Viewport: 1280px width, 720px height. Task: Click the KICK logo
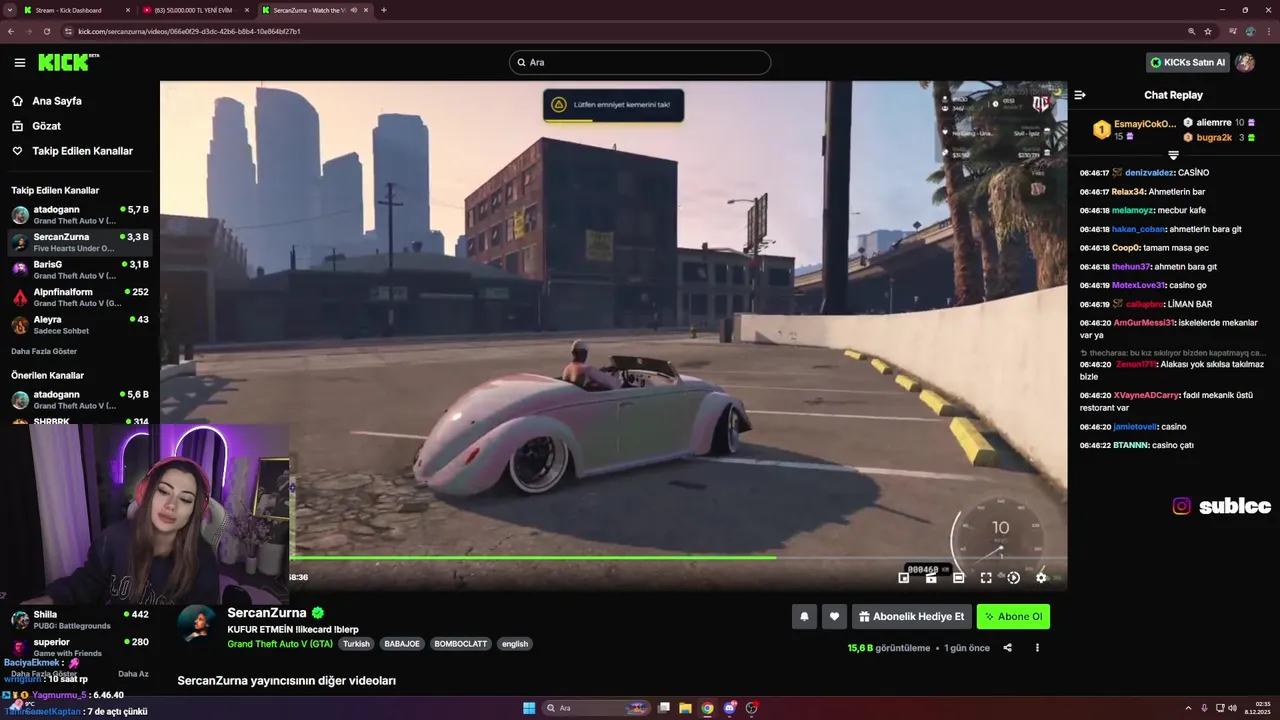click(x=68, y=62)
